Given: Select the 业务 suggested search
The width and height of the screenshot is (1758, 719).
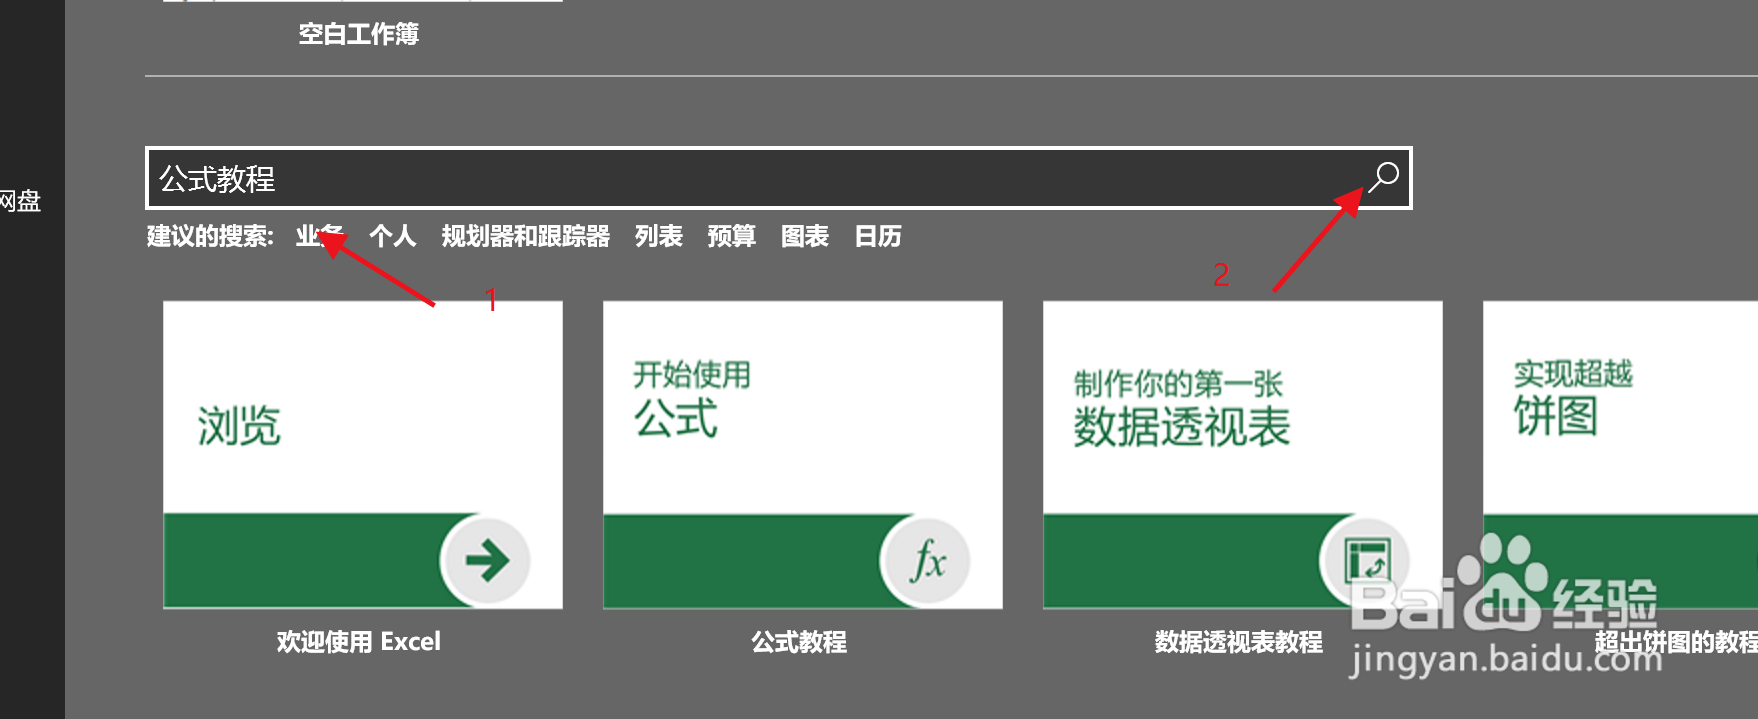Looking at the screenshot, I should 319,236.
